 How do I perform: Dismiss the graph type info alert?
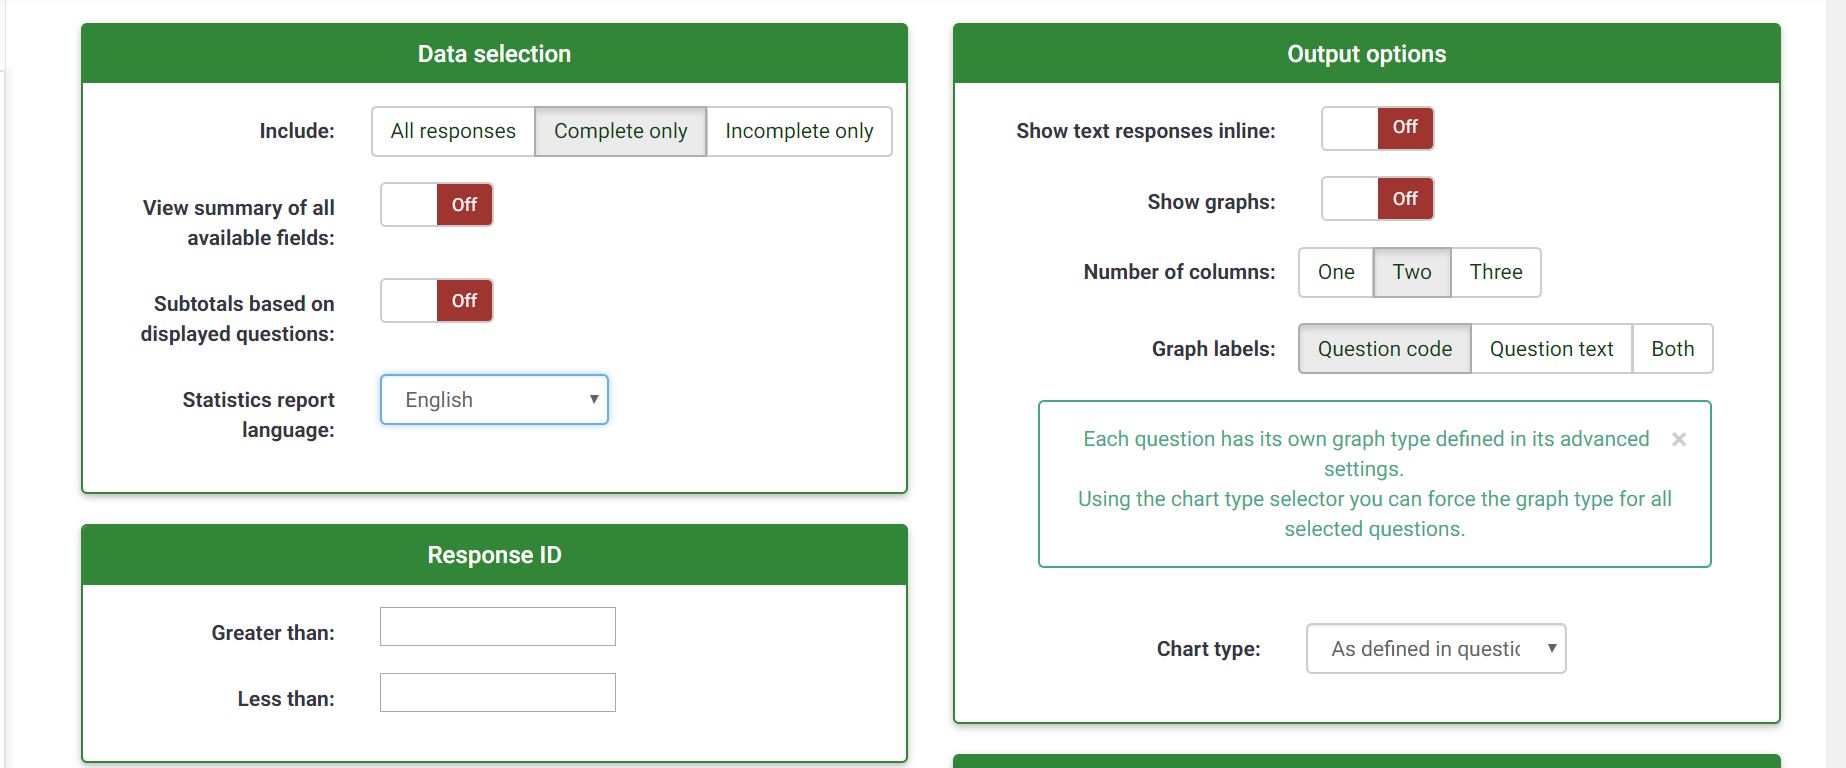pyautogui.click(x=1679, y=440)
